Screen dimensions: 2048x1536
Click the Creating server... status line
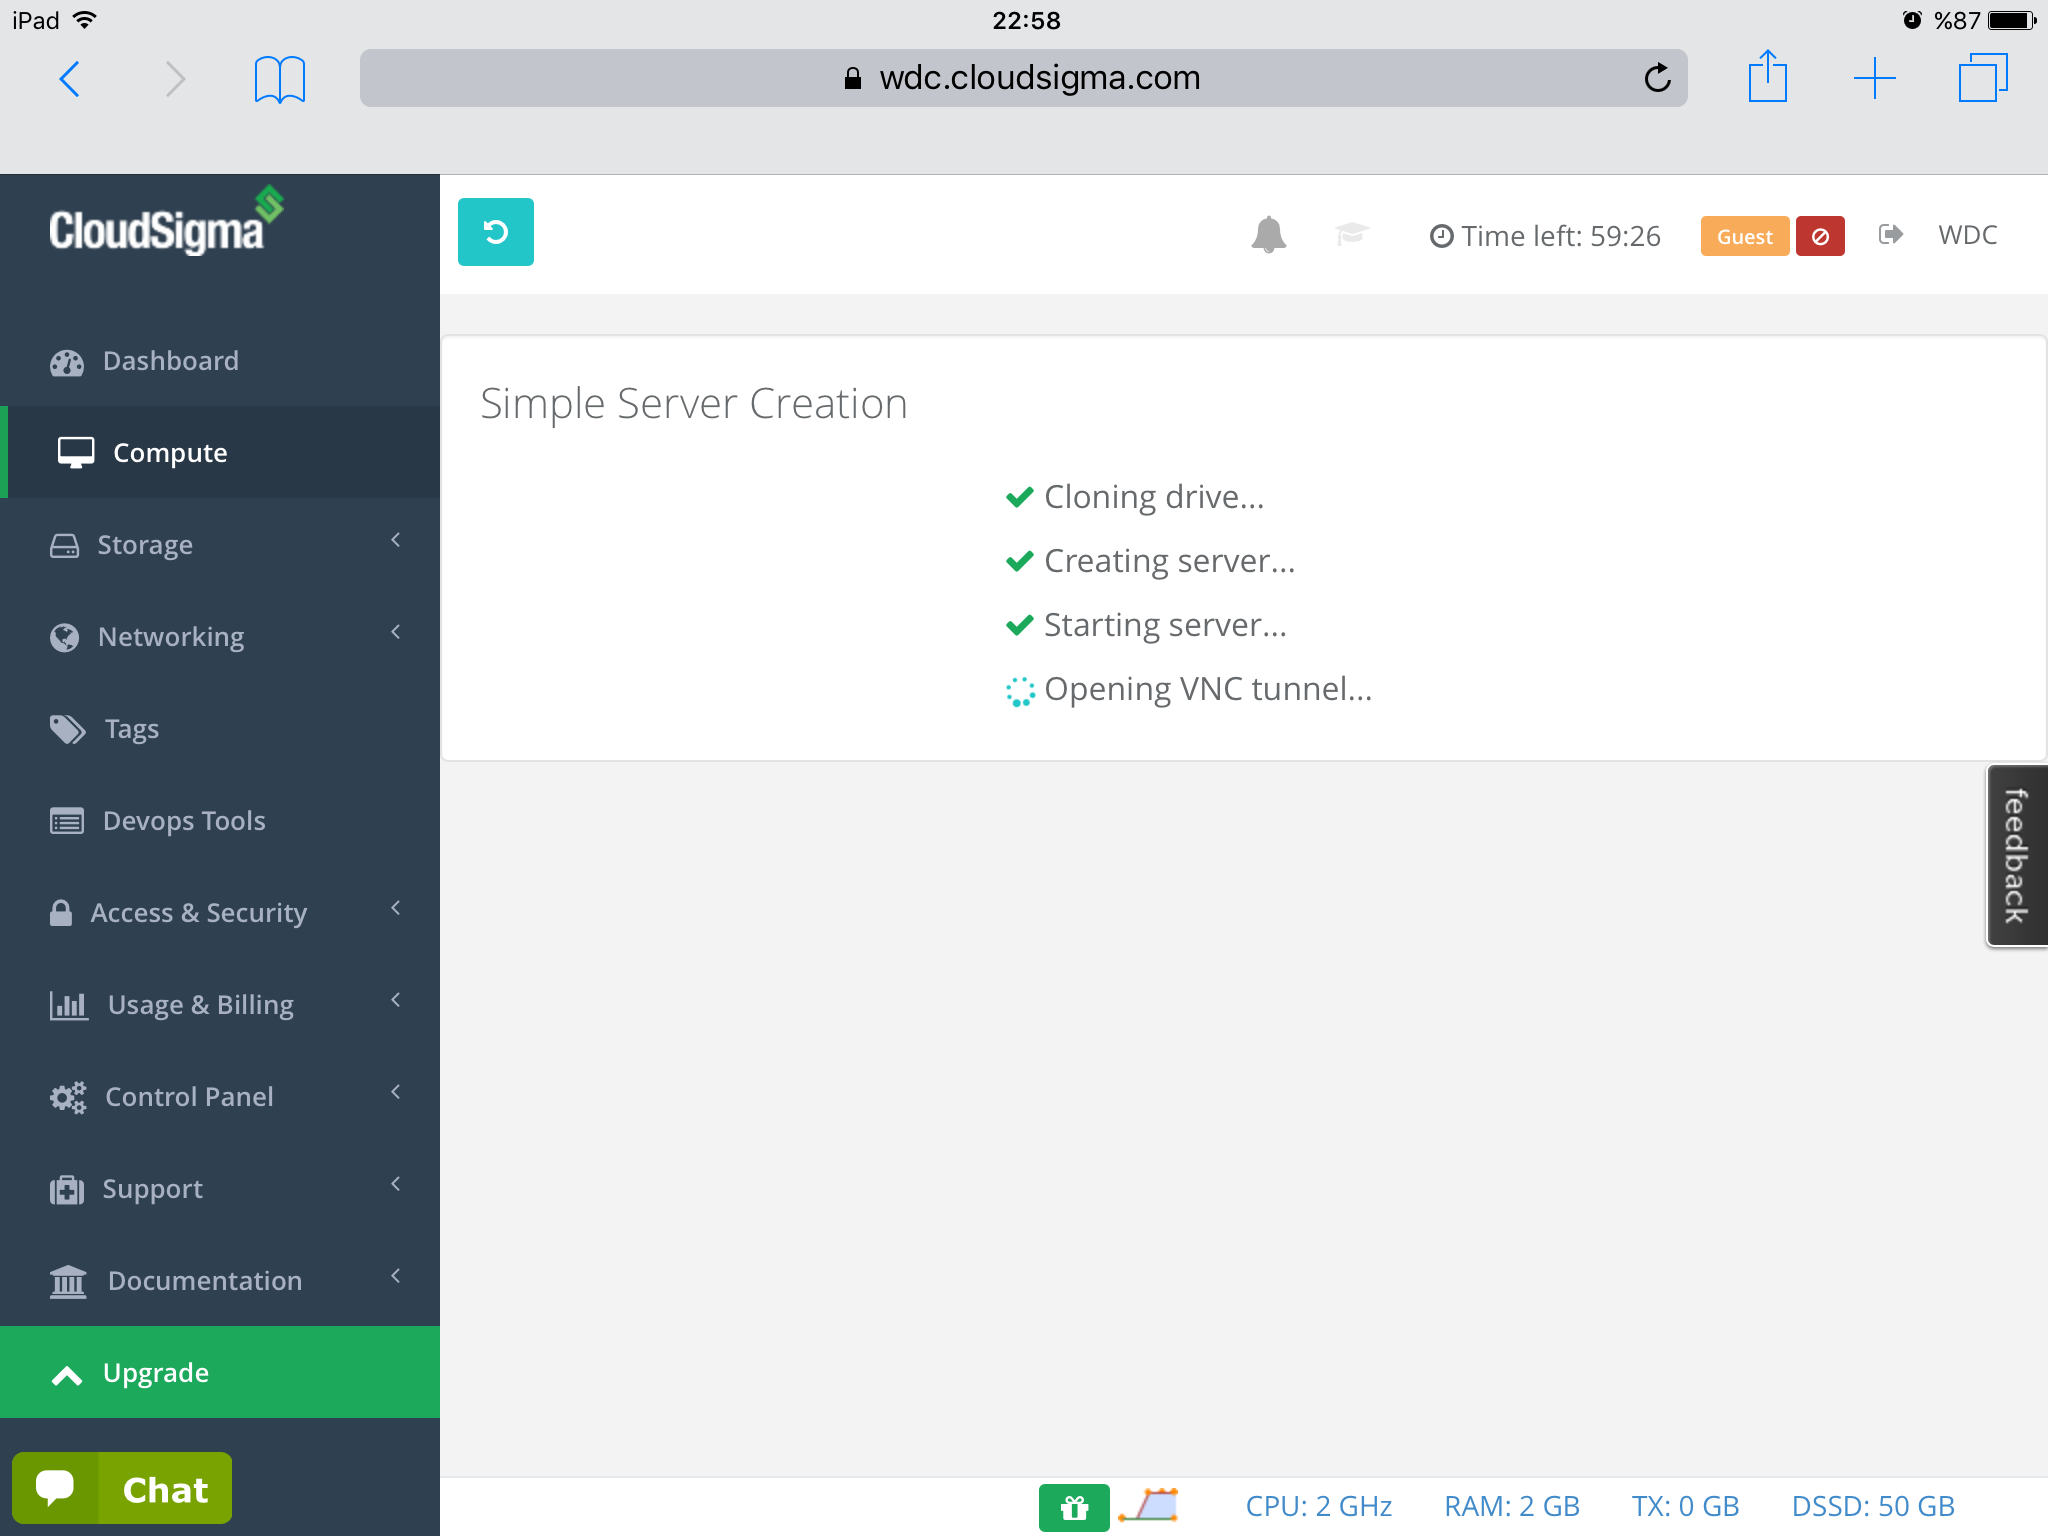pyautogui.click(x=1150, y=561)
